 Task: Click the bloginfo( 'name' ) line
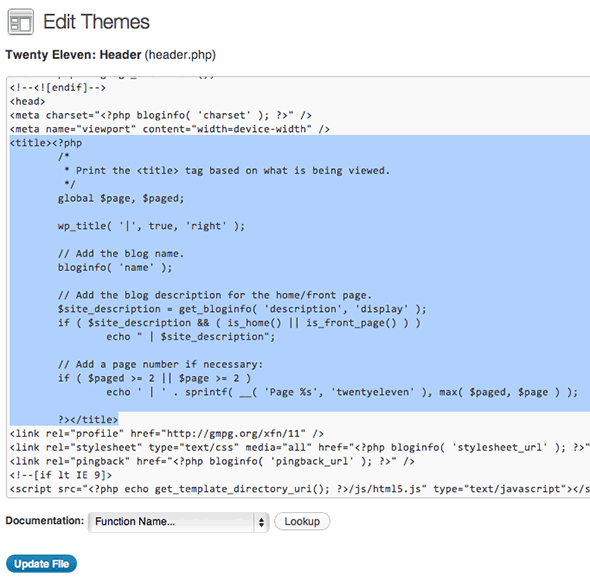[x=115, y=268]
